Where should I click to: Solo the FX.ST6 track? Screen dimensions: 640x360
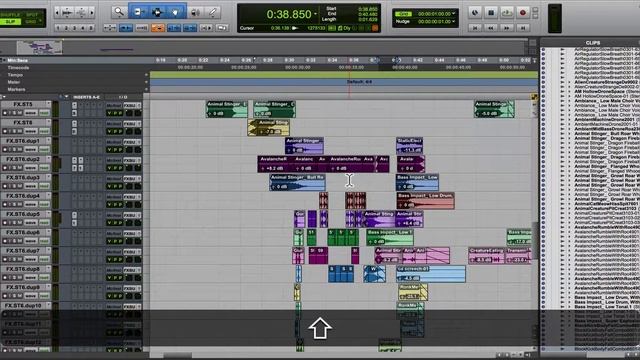click(14, 131)
